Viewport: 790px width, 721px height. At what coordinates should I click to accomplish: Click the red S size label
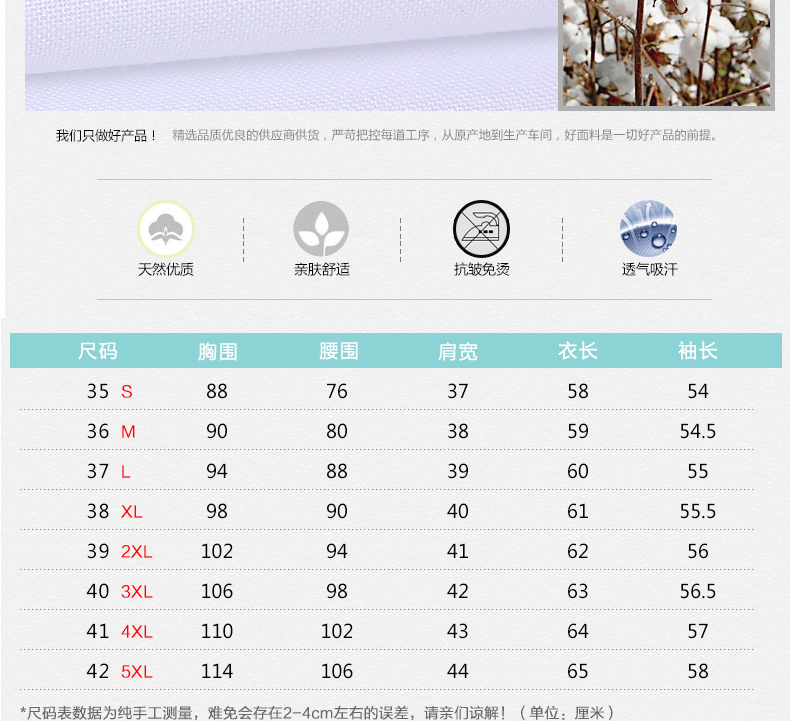coord(126,391)
